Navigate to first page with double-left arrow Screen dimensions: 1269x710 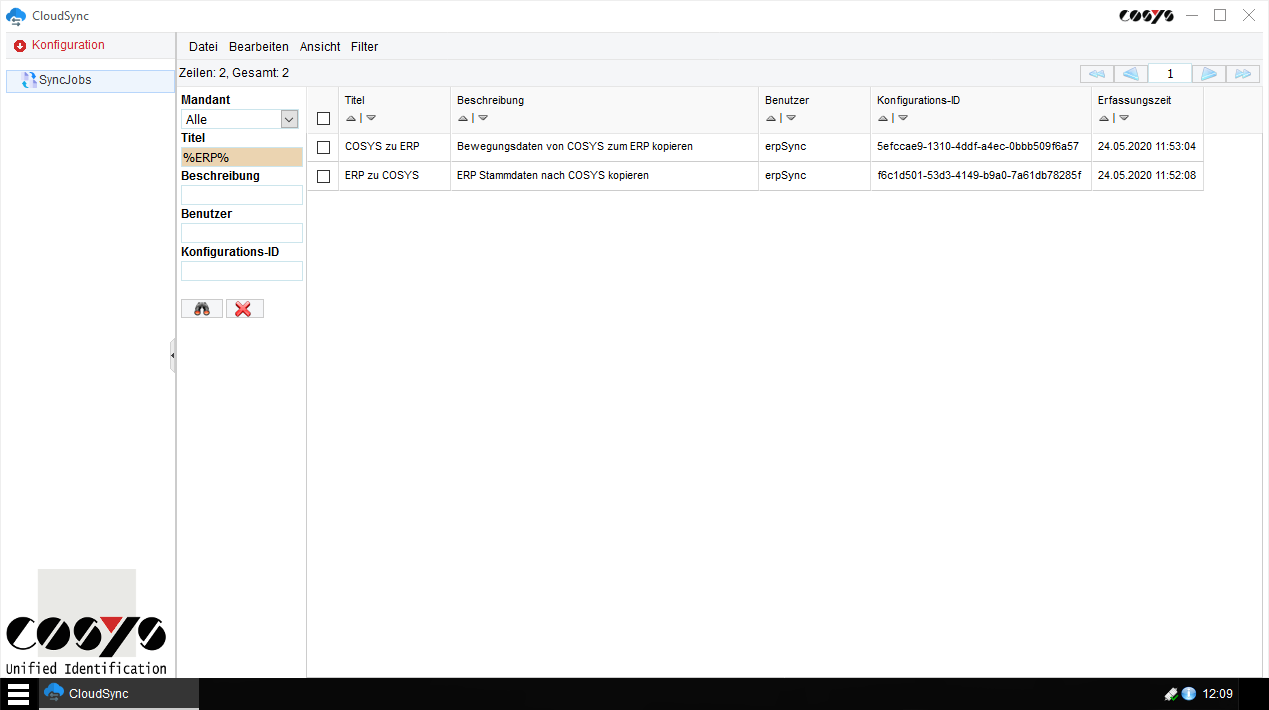[1095, 73]
